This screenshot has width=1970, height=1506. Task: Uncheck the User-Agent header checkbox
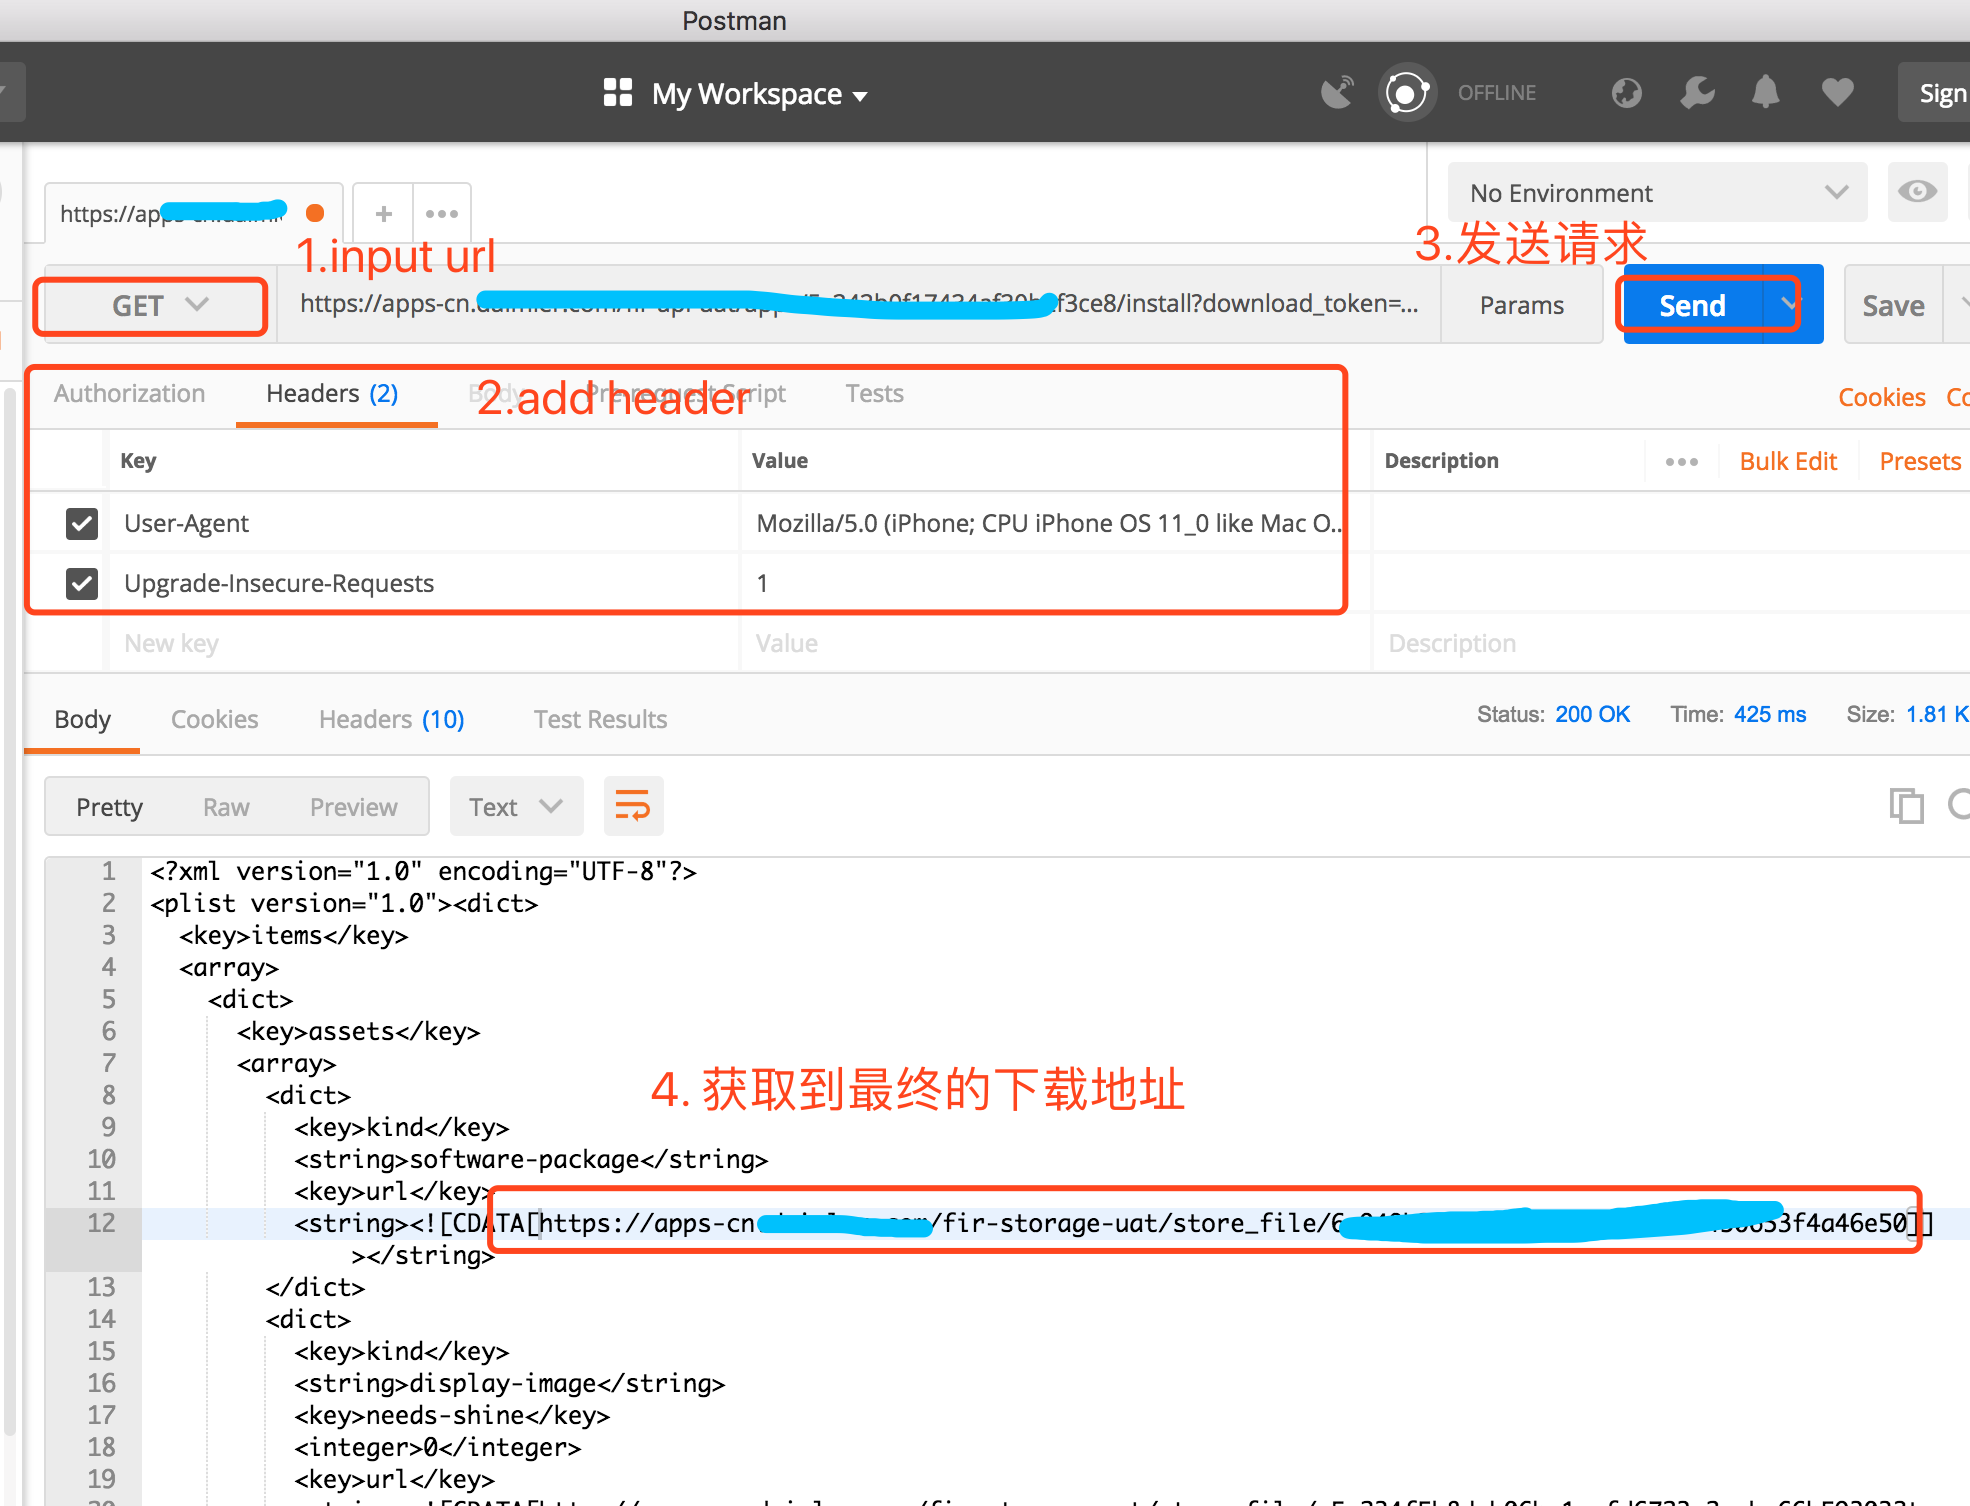(x=81, y=523)
